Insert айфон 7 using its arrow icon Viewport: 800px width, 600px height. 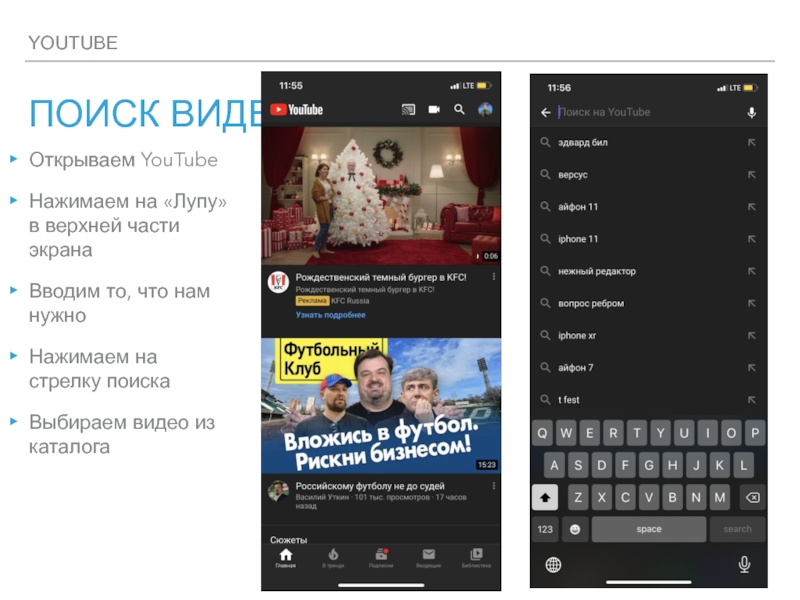point(752,367)
